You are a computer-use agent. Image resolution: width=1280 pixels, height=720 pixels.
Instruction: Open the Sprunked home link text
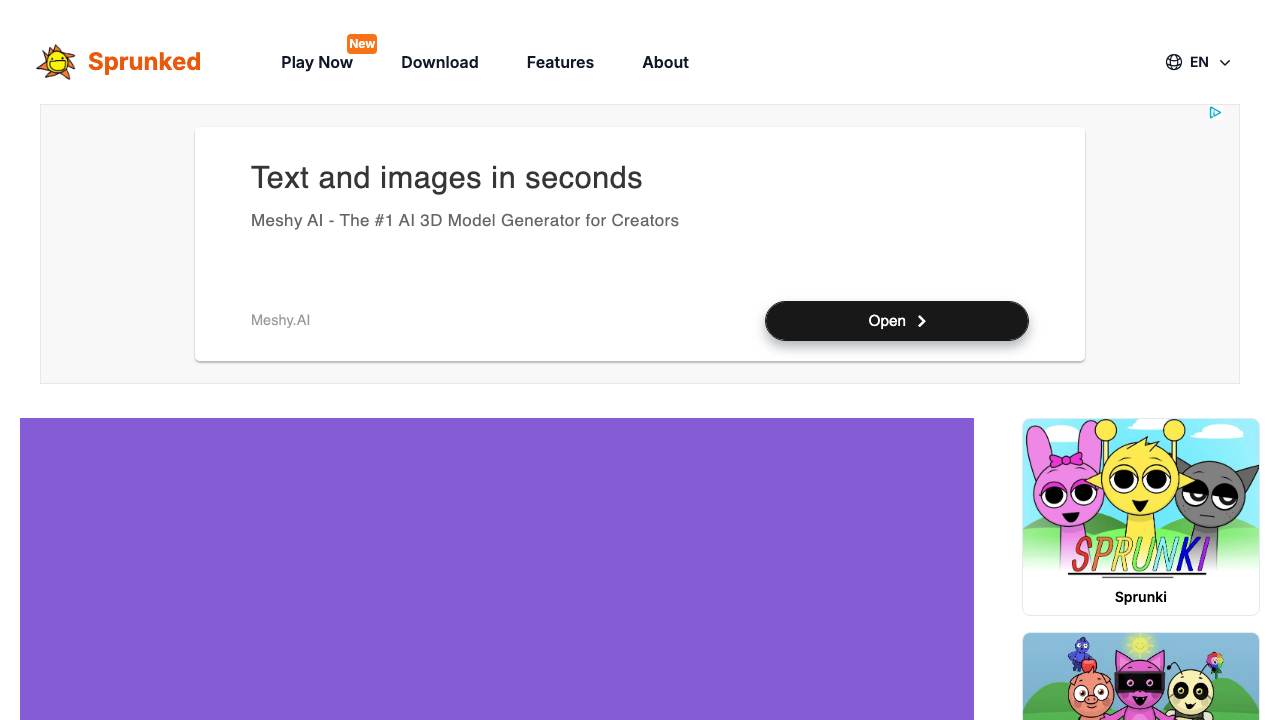coord(144,62)
